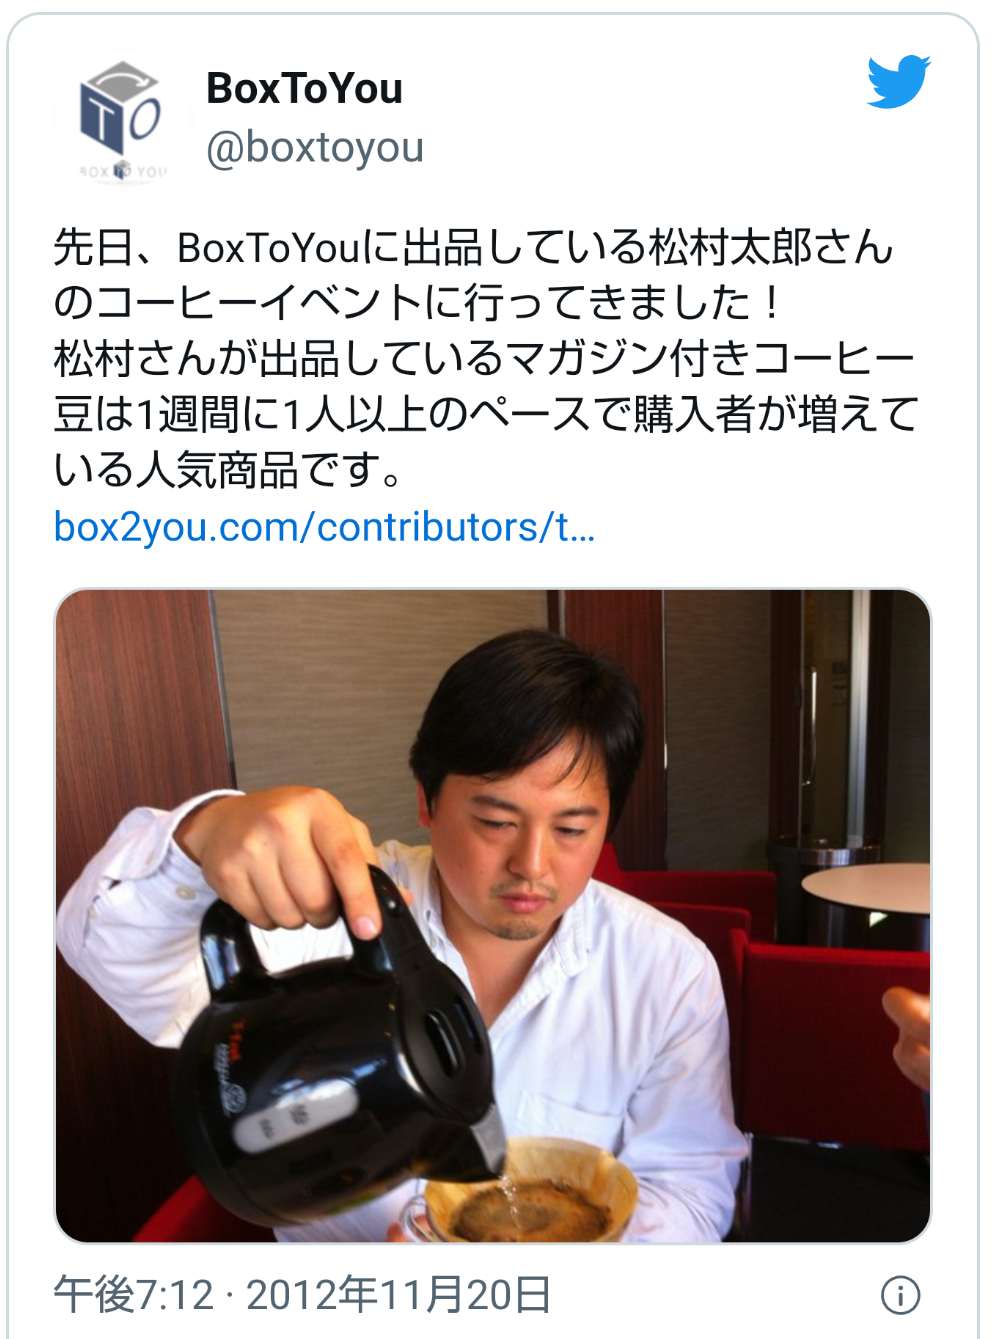
Task: Click the Twitter bird logo
Action: [x=898, y=83]
